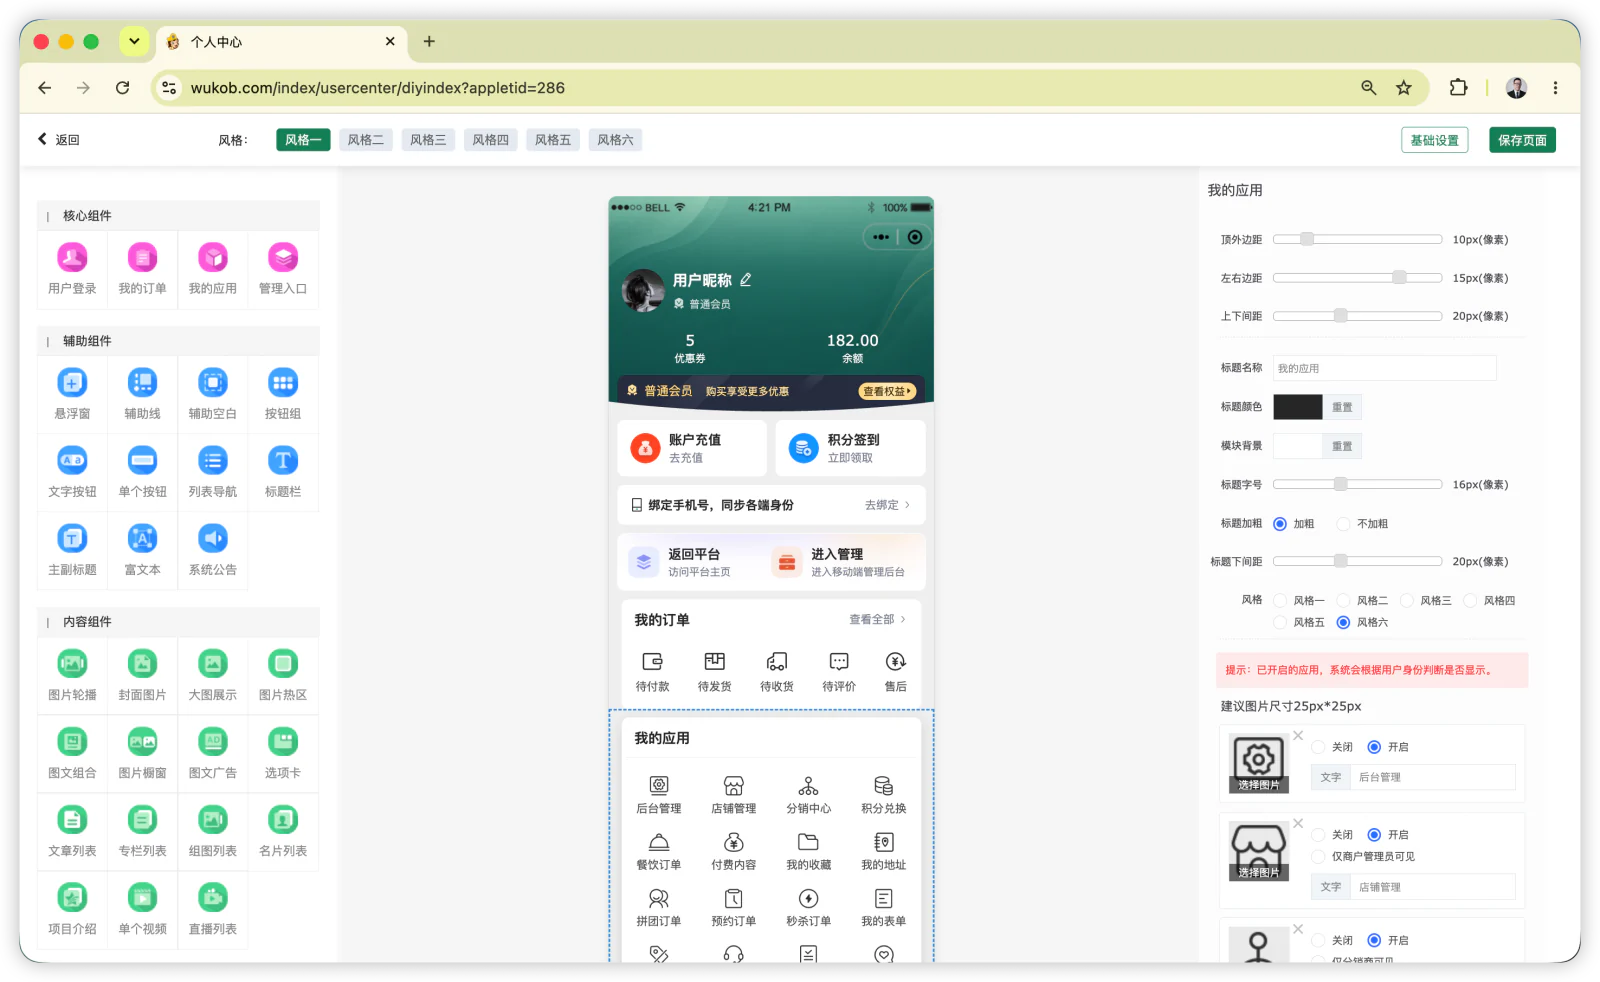The image size is (1600, 982).
Task: Add the 列表导航 component
Action: pos(213,472)
